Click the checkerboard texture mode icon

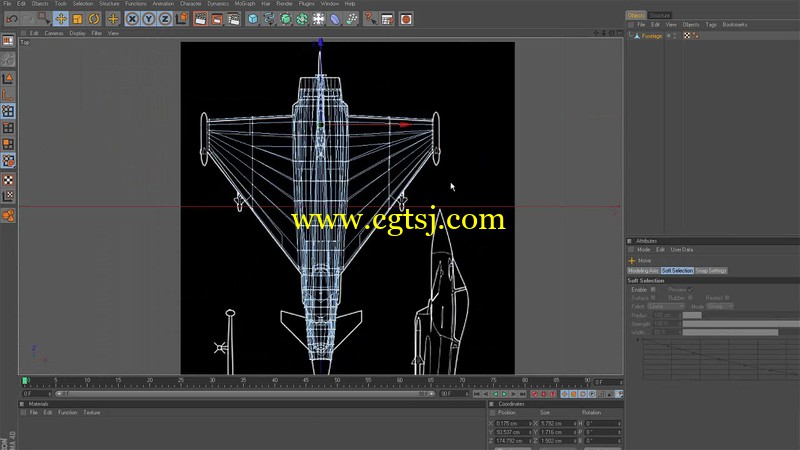[x=8, y=180]
